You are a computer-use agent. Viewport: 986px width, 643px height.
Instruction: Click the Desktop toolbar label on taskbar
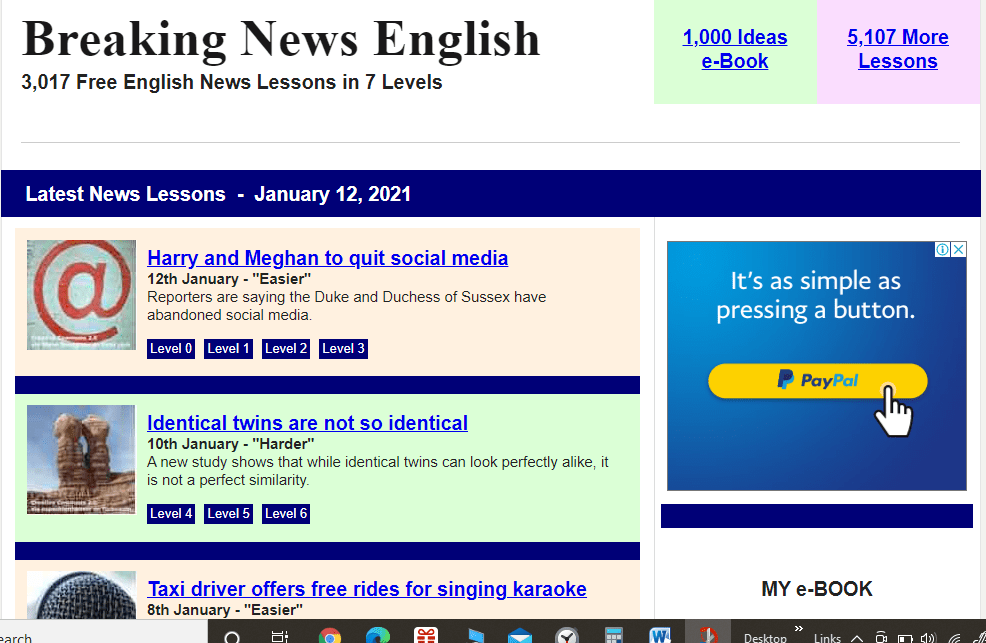coord(765,637)
